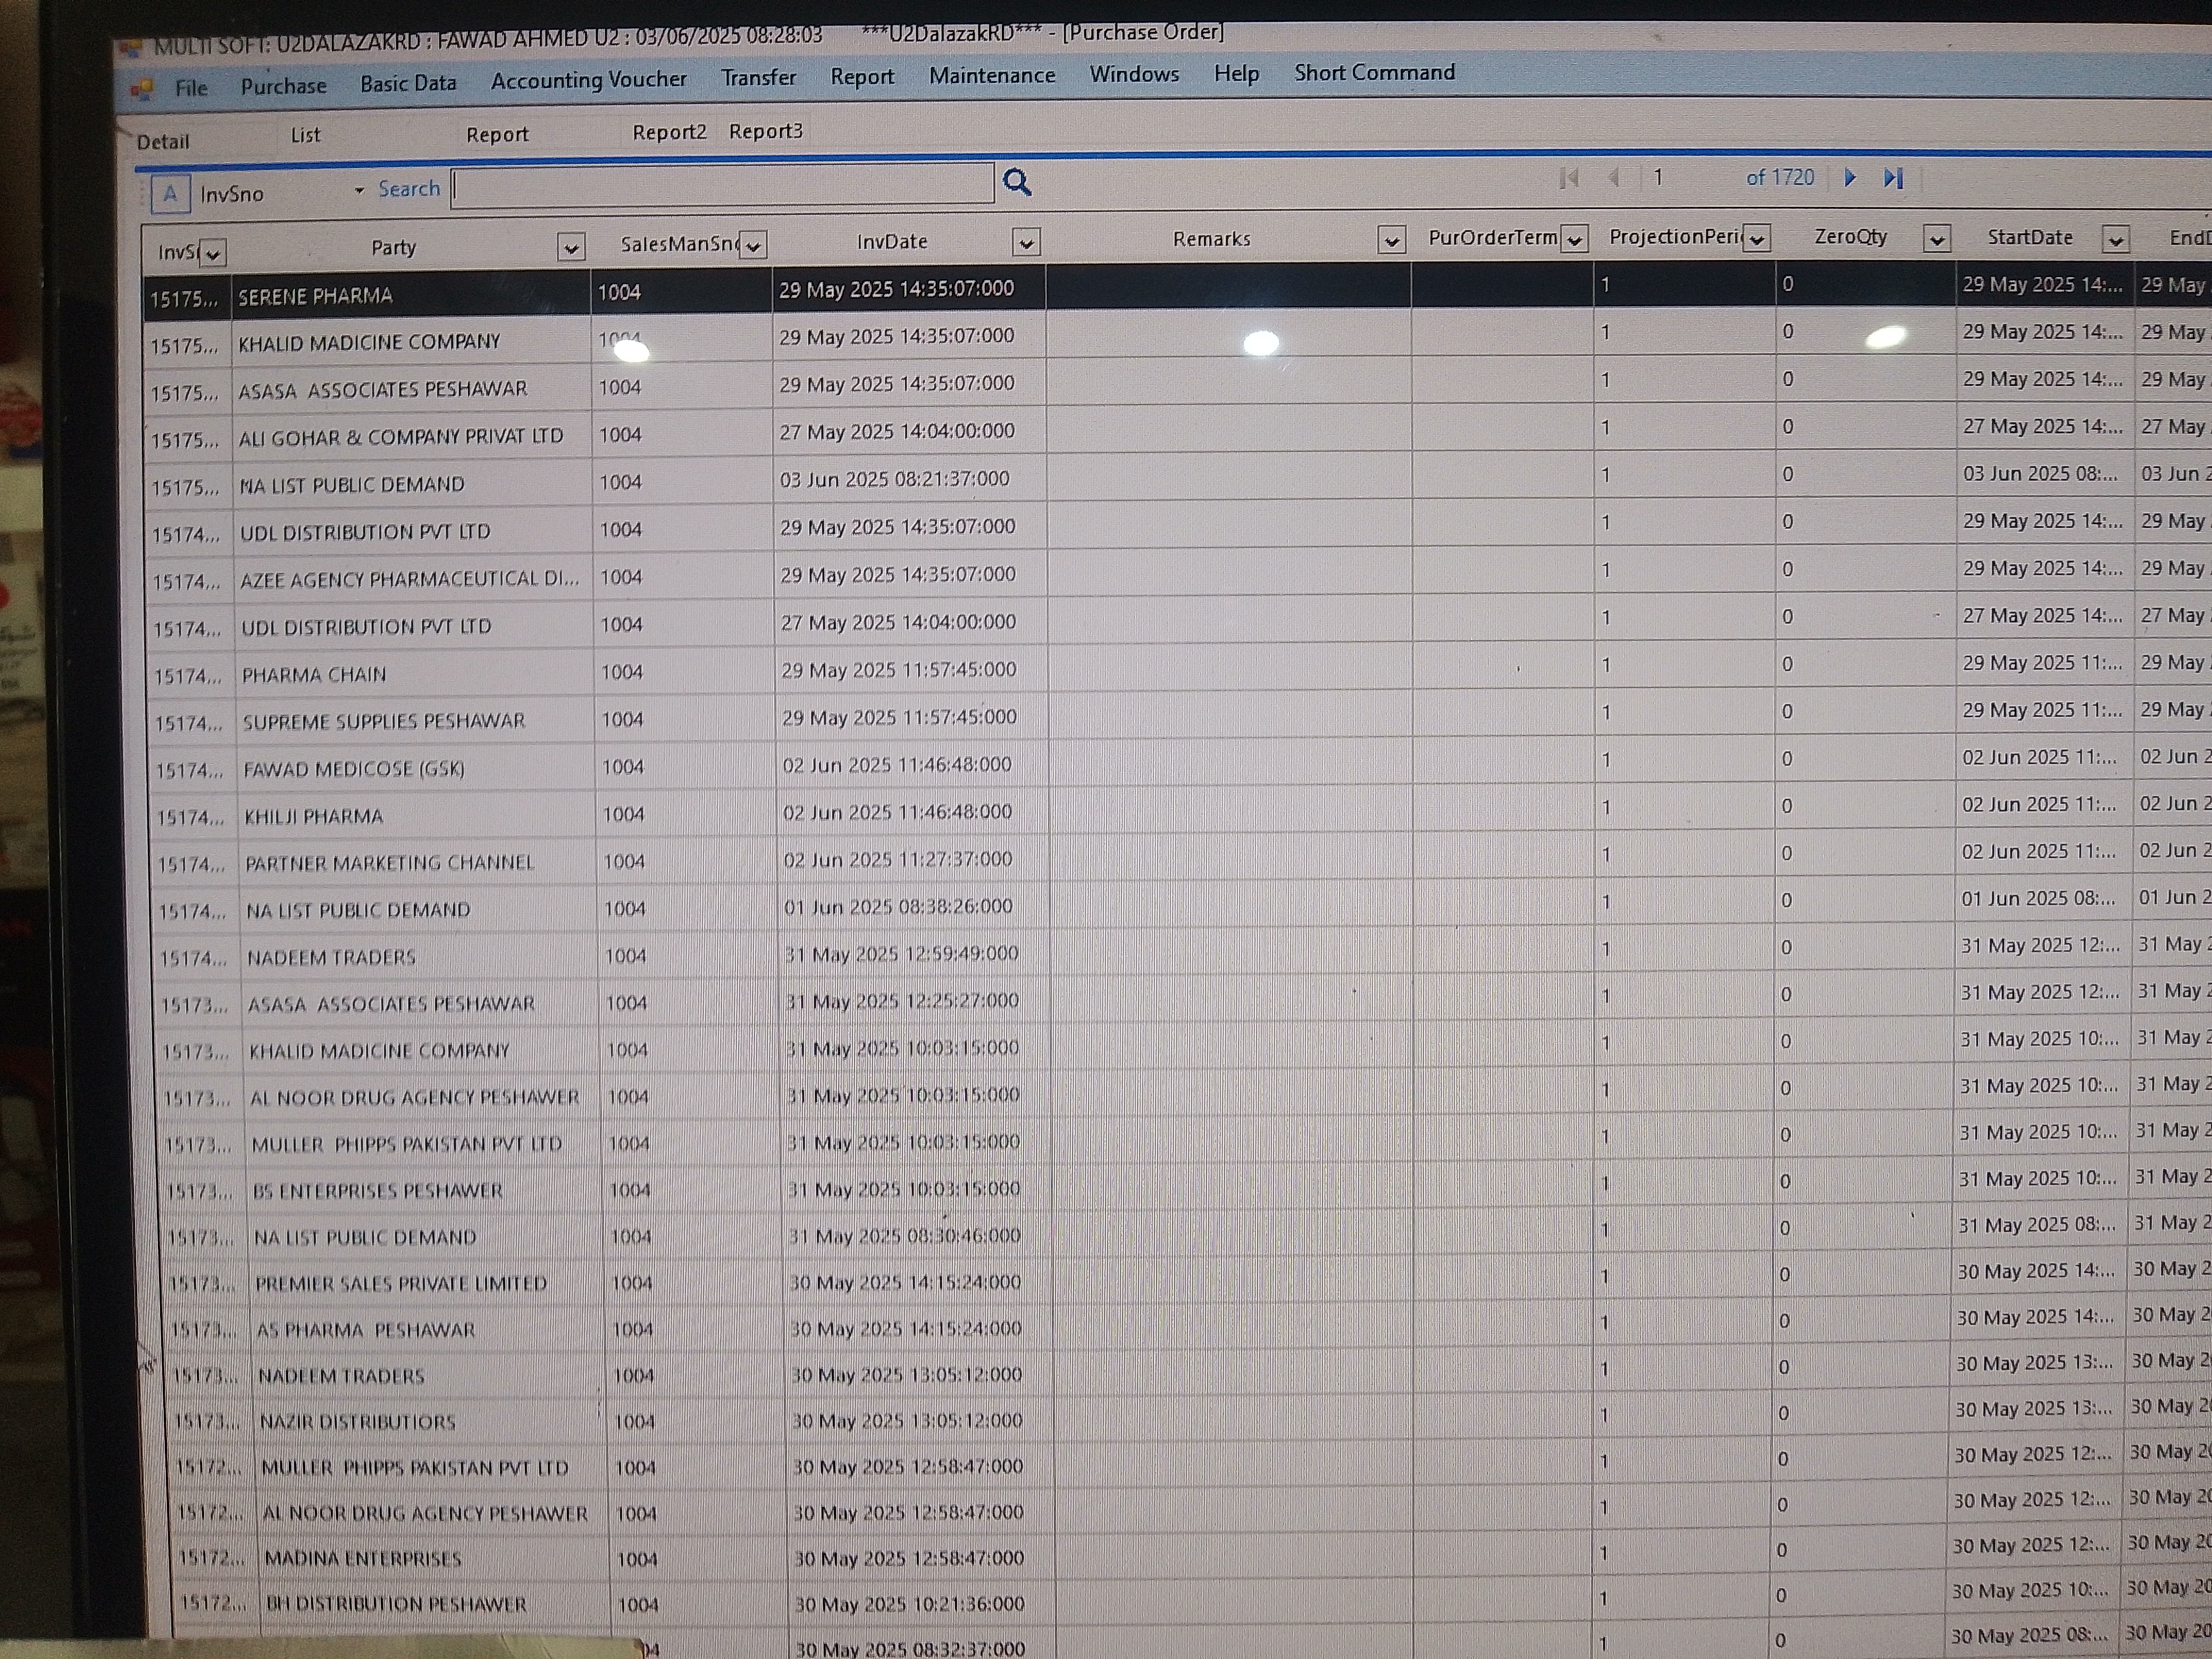Screen dimensions: 2212x1659
Task: Open the StartDate column filter dropdown
Action: coord(2114,239)
